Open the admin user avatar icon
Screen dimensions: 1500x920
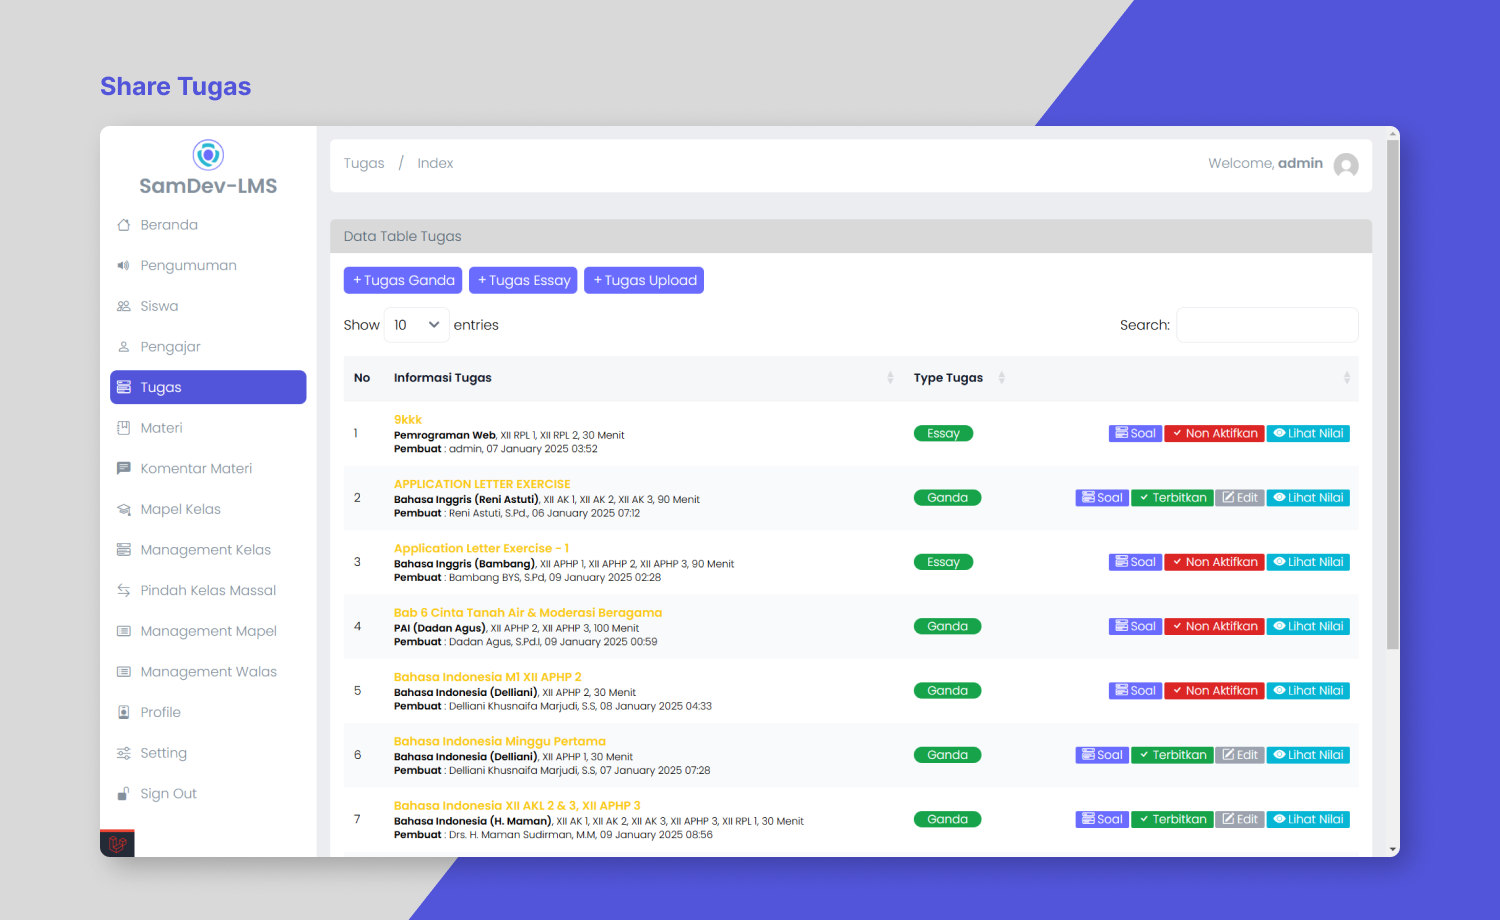tap(1346, 165)
